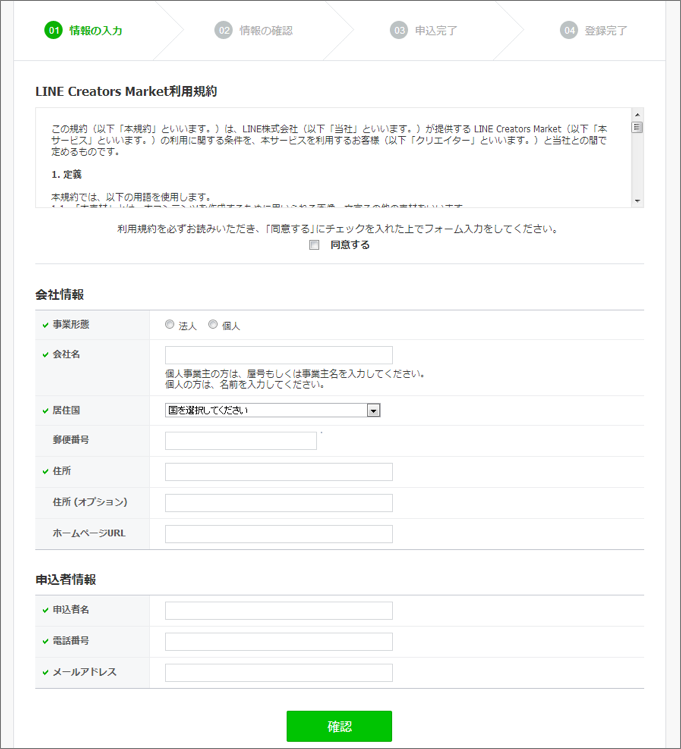Click the terms box scroll-up arrow

coord(637,115)
